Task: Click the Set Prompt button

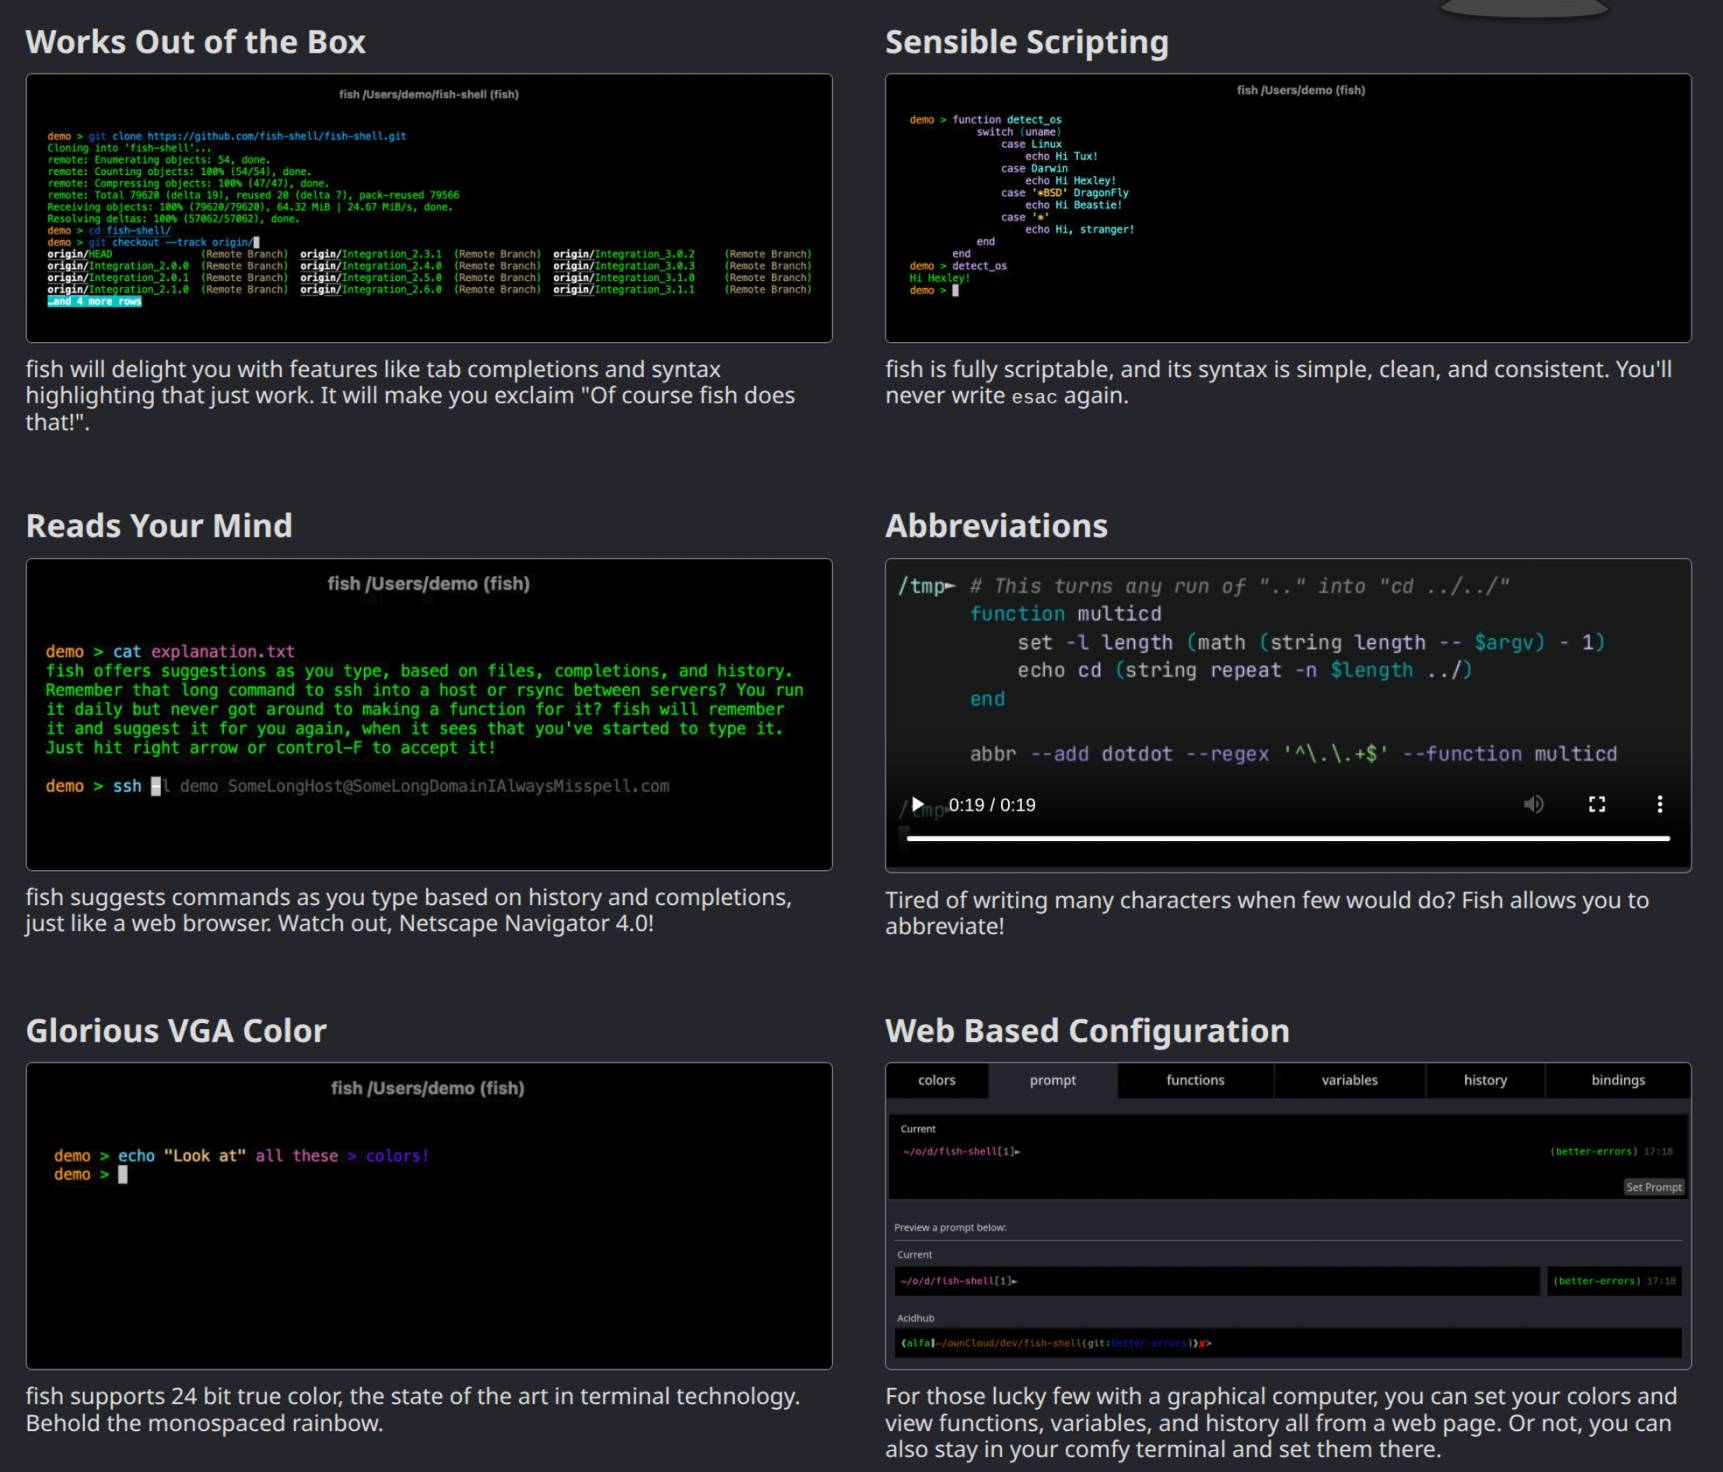Action: (x=1654, y=1187)
